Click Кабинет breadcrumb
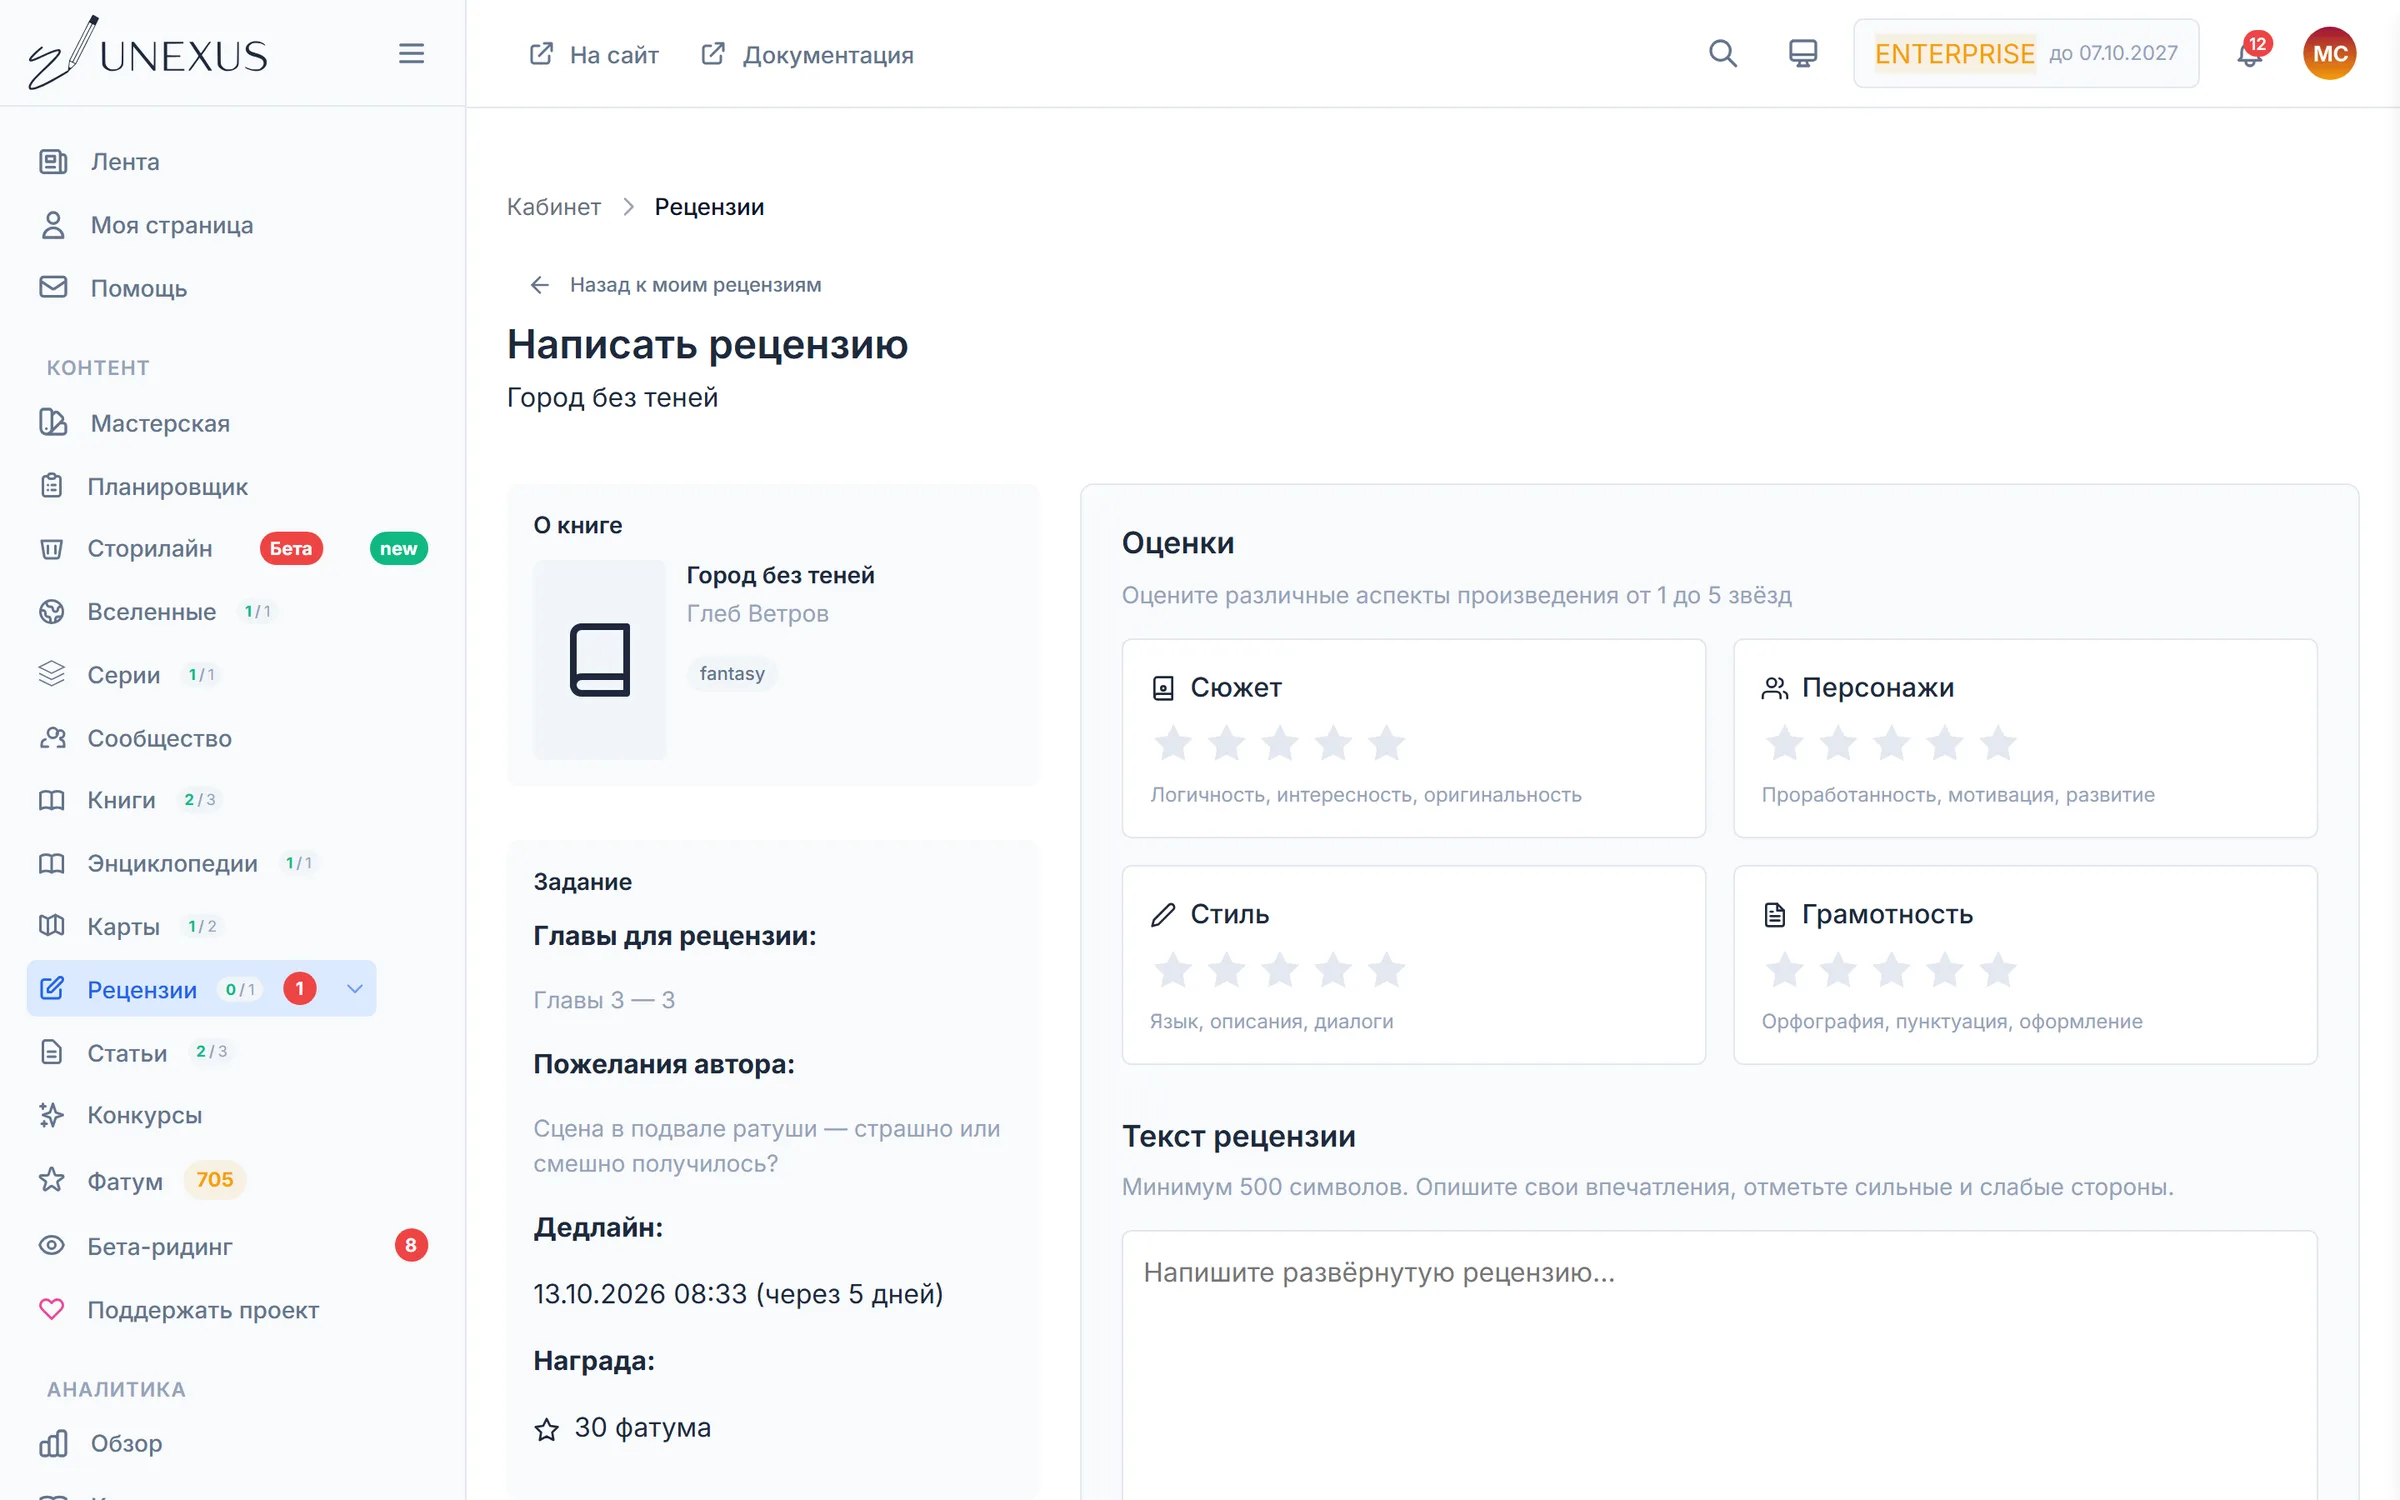Image resolution: width=2400 pixels, height=1500 pixels. coord(553,207)
